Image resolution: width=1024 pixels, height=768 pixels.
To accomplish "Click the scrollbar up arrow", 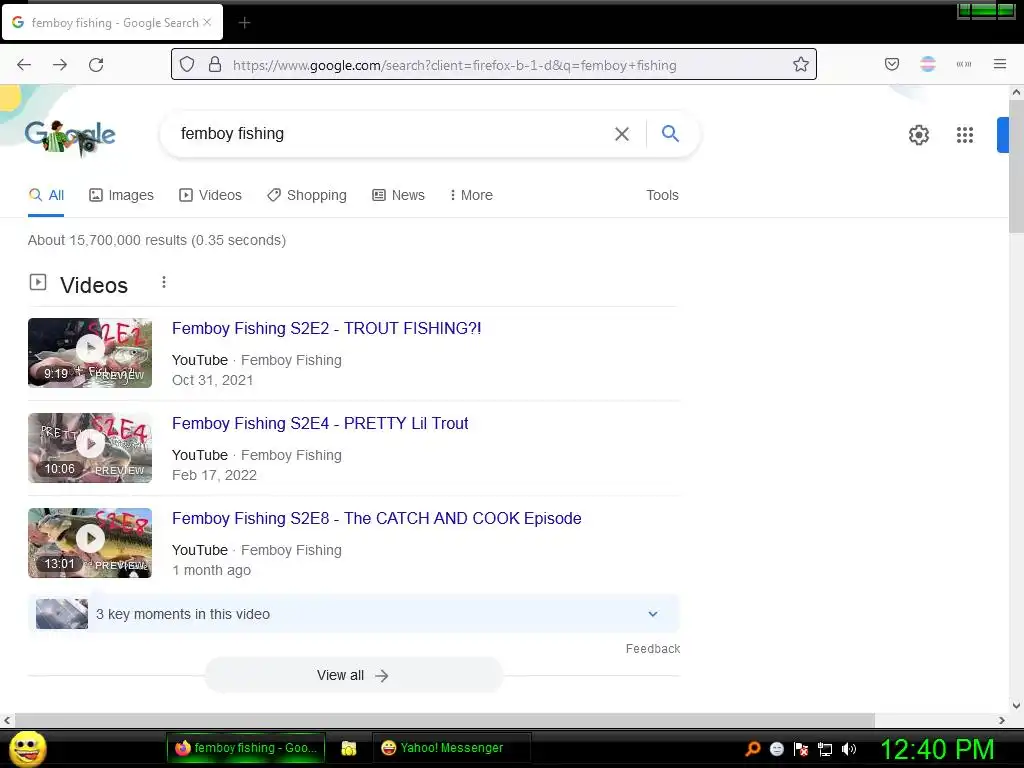I will (1016, 92).
